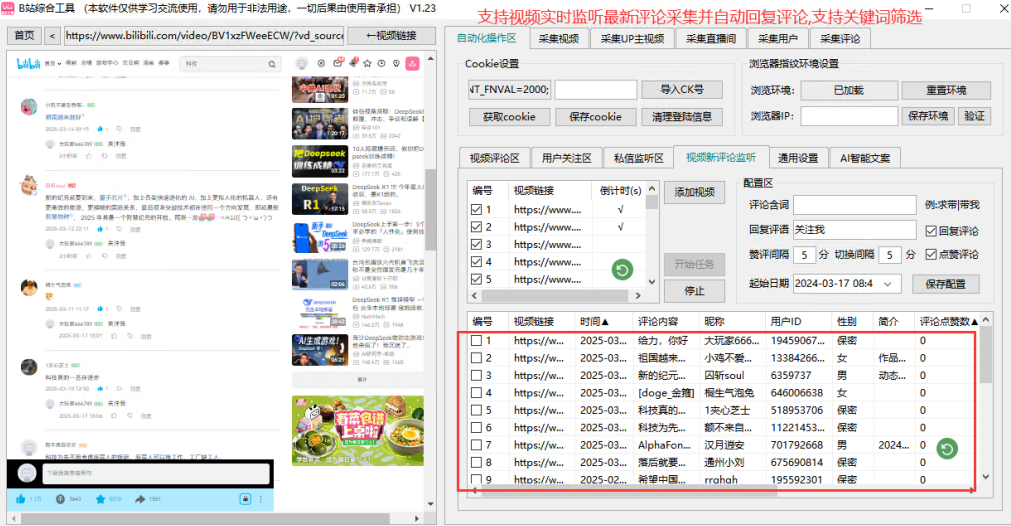The image size is (1011, 526).
Task: Click the 停止 button
Action: click(x=694, y=291)
